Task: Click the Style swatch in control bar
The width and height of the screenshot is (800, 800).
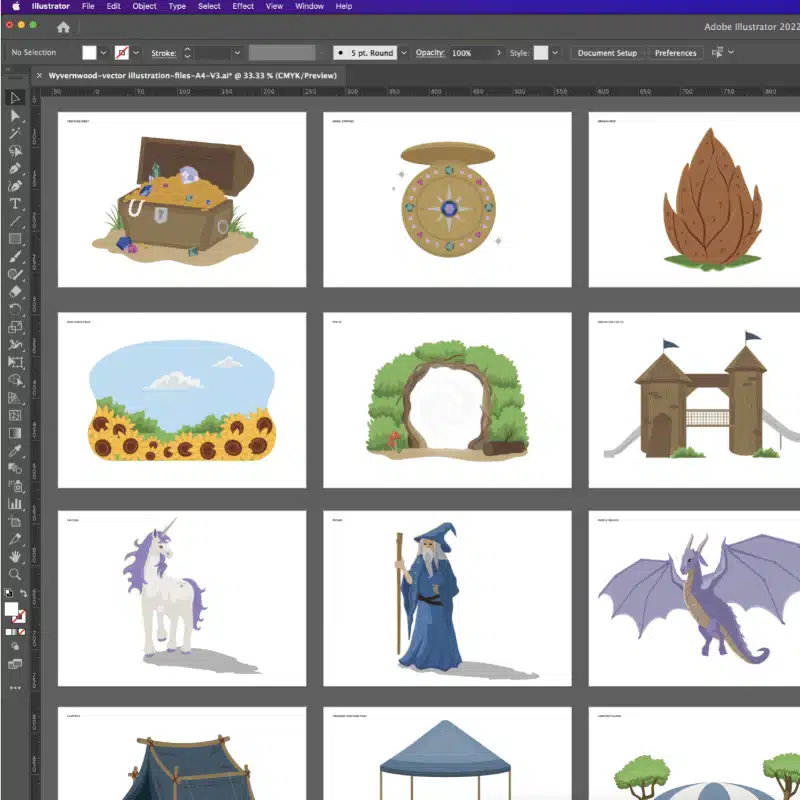Action: point(541,52)
